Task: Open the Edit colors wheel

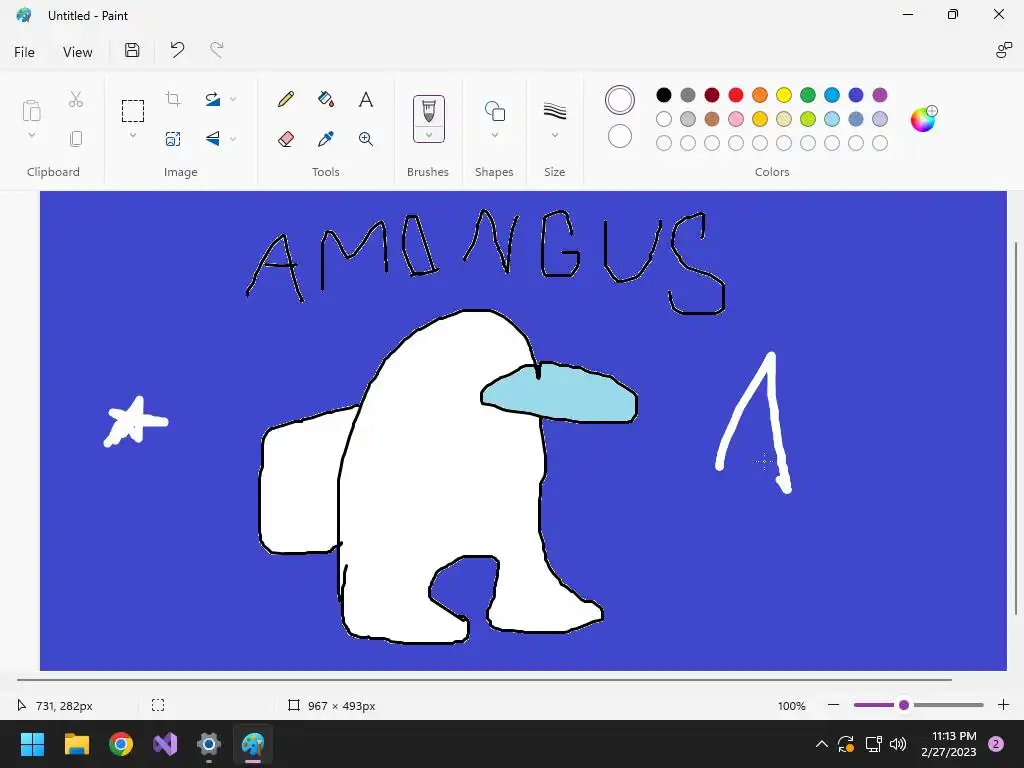Action: click(924, 119)
